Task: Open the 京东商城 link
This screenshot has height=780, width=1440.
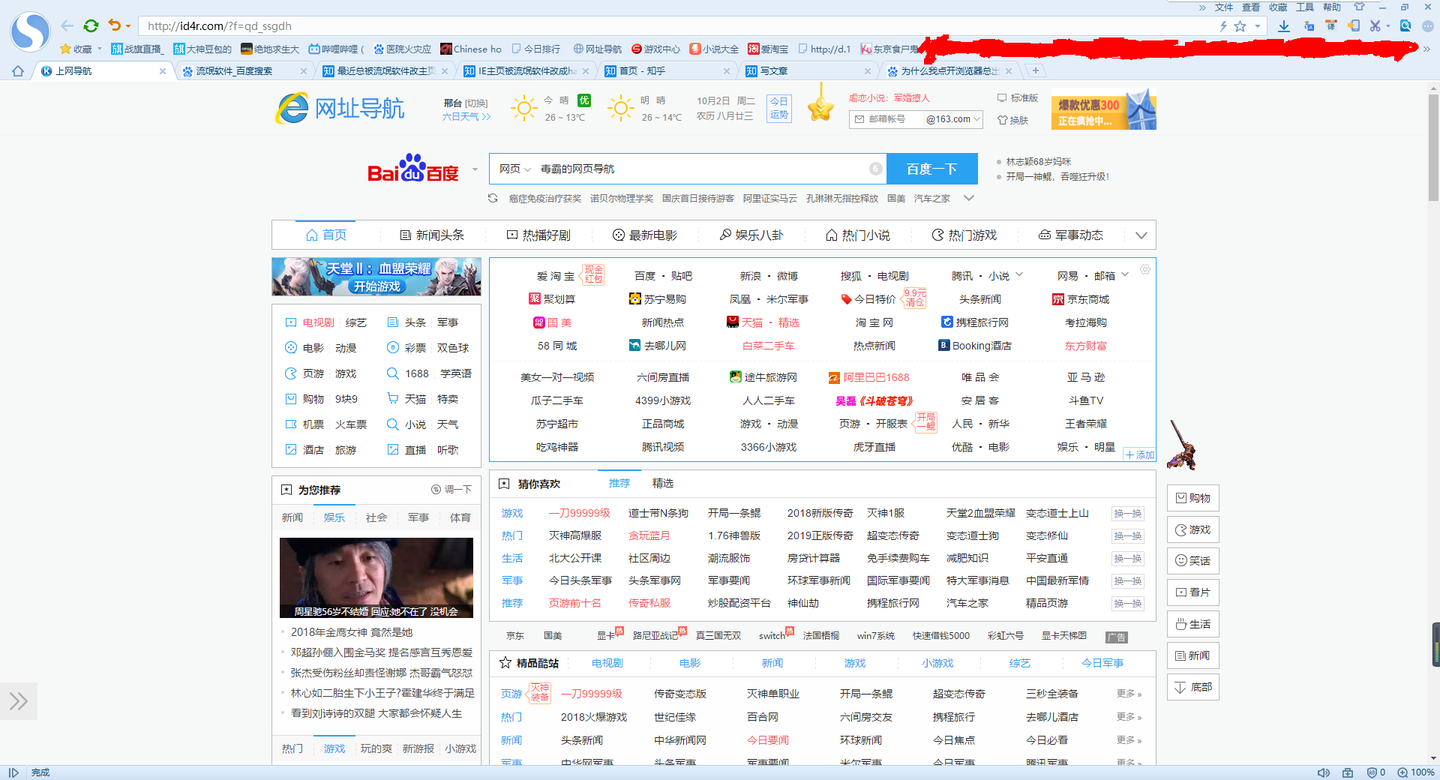Action: pyautogui.click(x=1081, y=299)
